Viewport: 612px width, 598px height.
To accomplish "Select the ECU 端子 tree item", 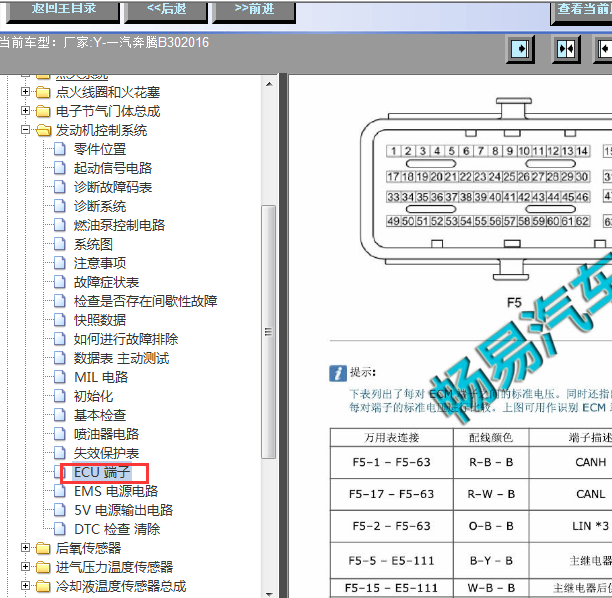I will [x=102, y=472].
